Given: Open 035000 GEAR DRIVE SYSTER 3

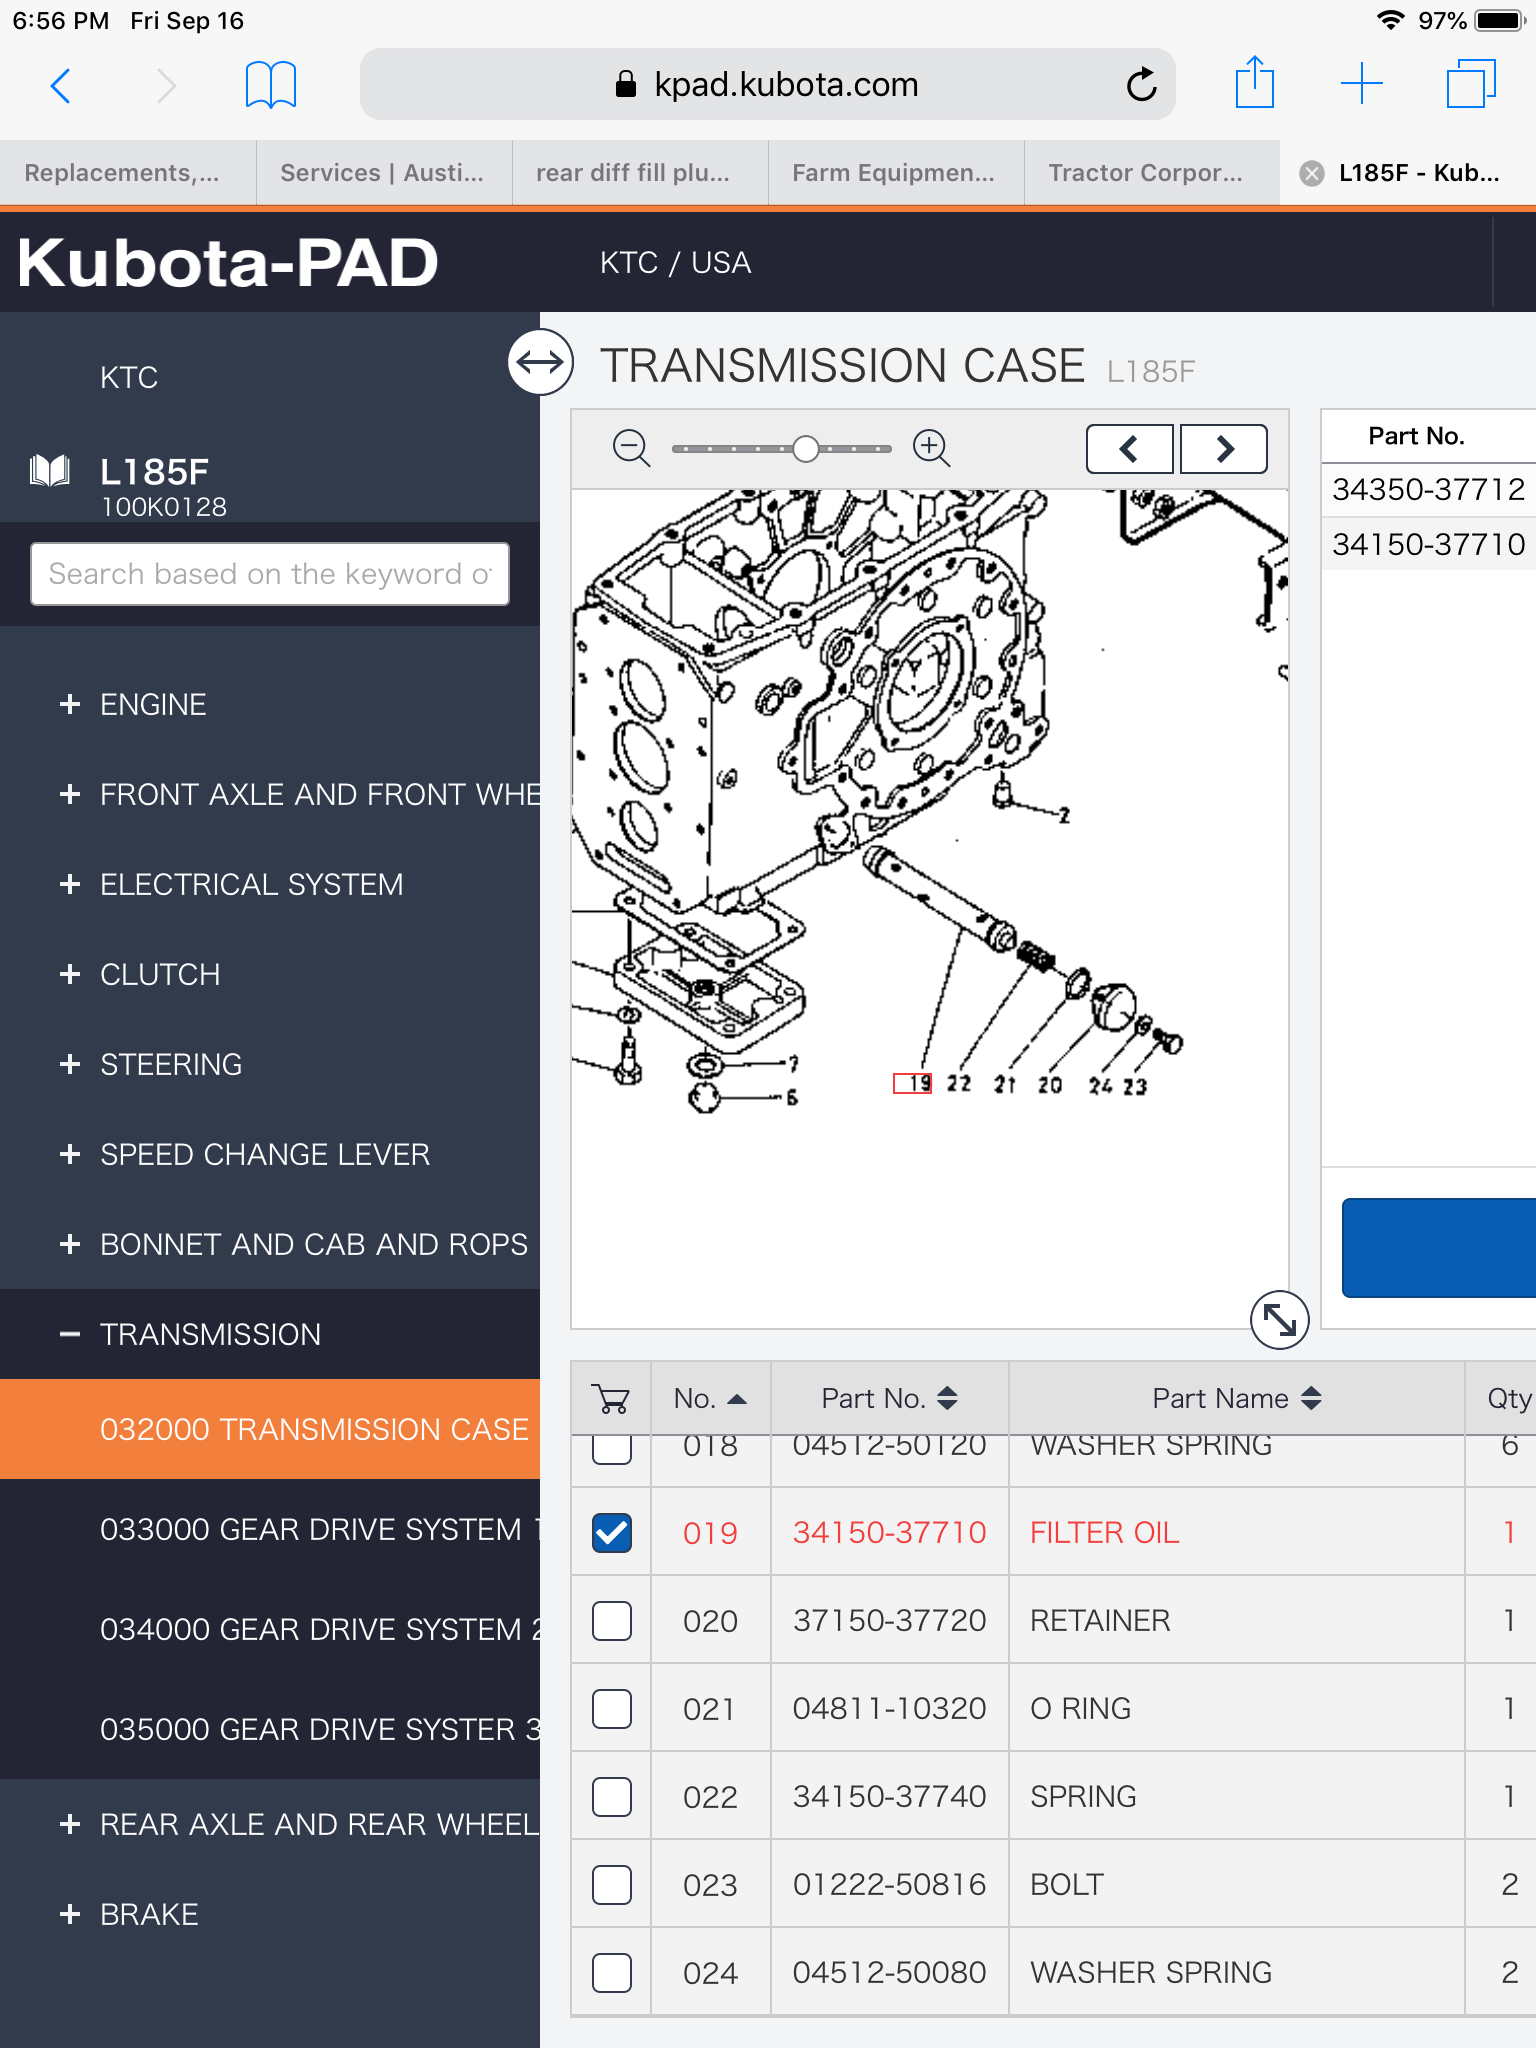Looking at the screenshot, I should [x=270, y=1729].
